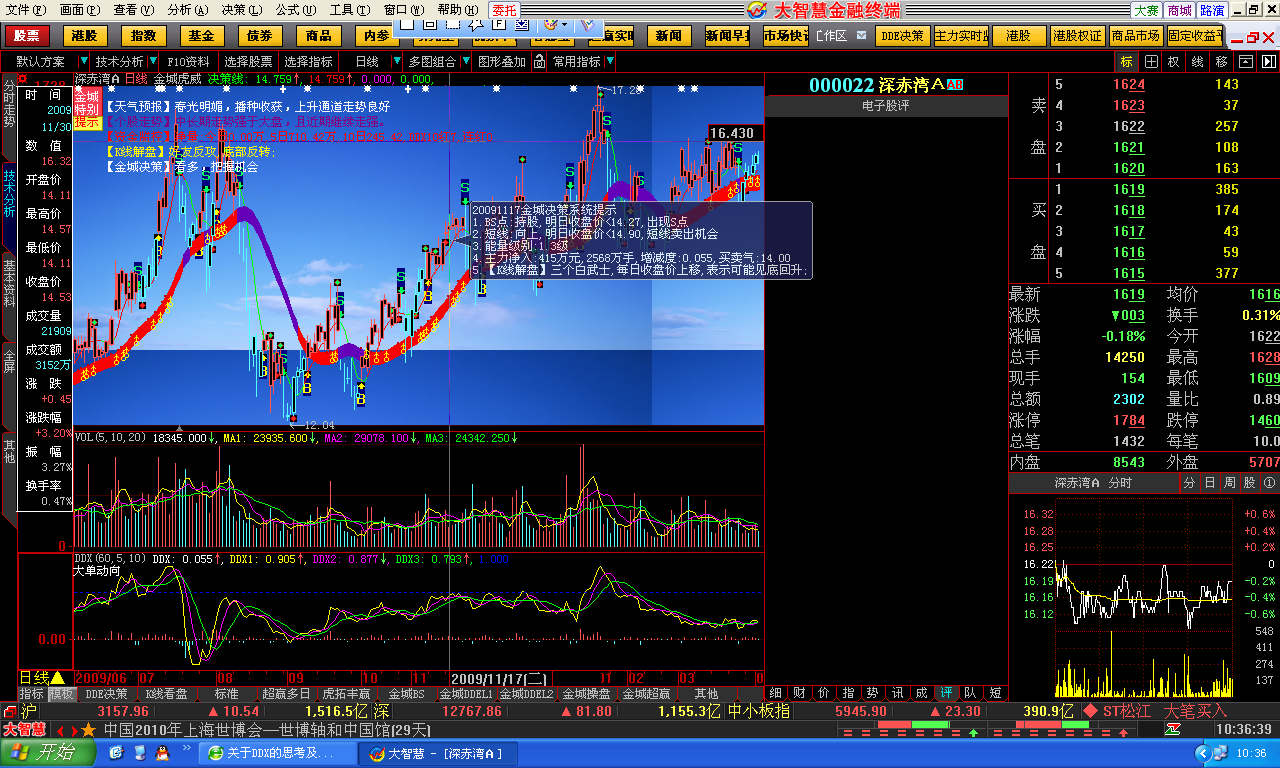Click the stock code 000022 title
The width and height of the screenshot is (1280, 768).
842,85
